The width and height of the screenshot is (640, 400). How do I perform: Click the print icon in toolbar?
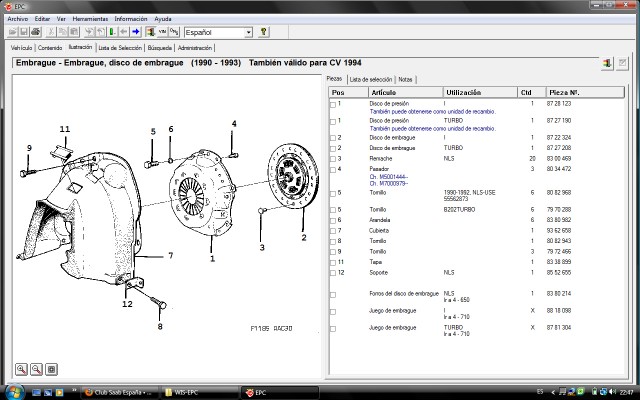[36, 32]
